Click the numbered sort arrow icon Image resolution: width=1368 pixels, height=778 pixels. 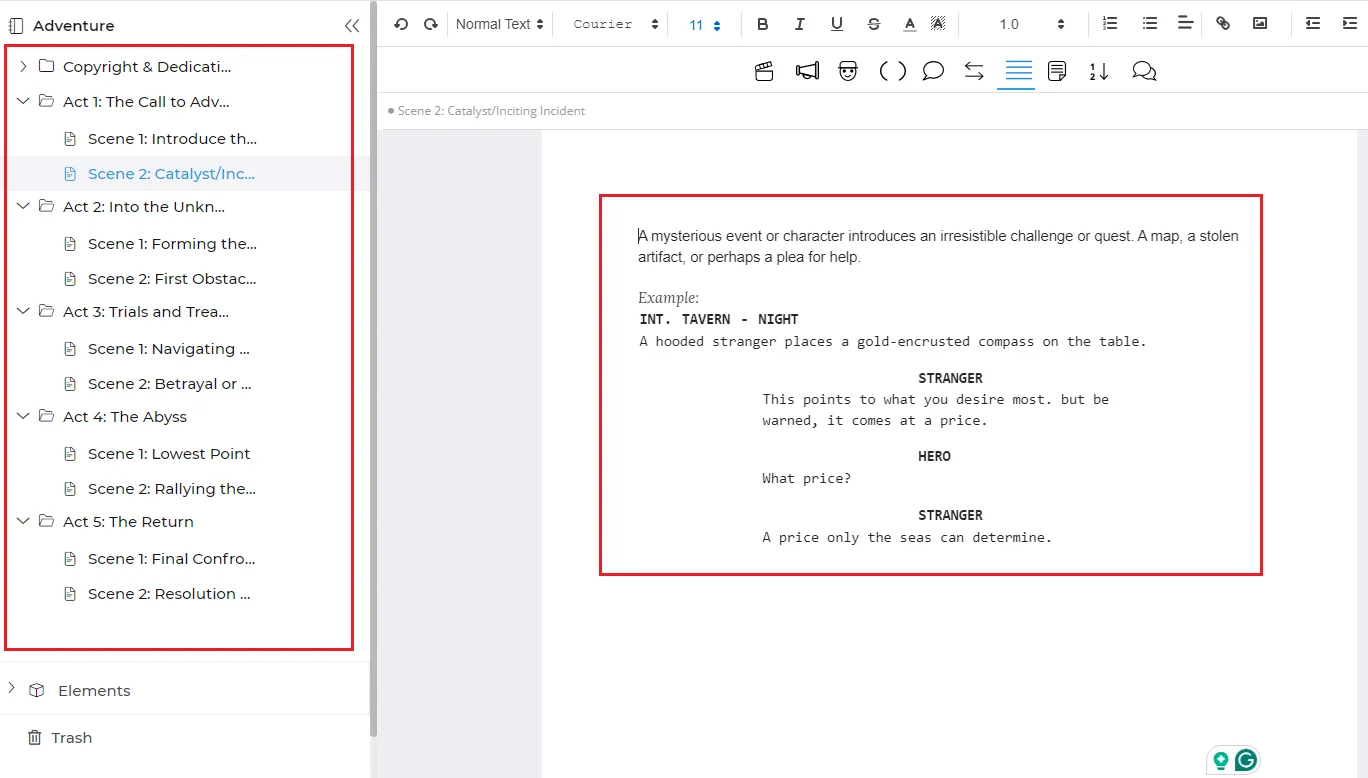(x=1099, y=71)
